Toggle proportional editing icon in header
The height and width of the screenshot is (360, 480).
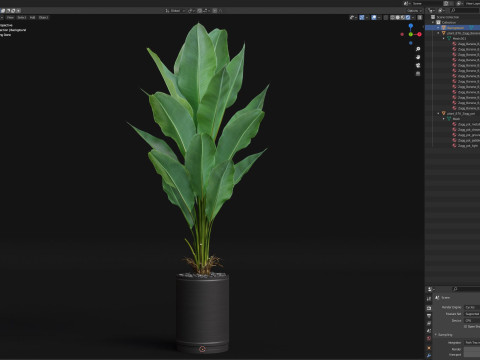tap(215, 11)
